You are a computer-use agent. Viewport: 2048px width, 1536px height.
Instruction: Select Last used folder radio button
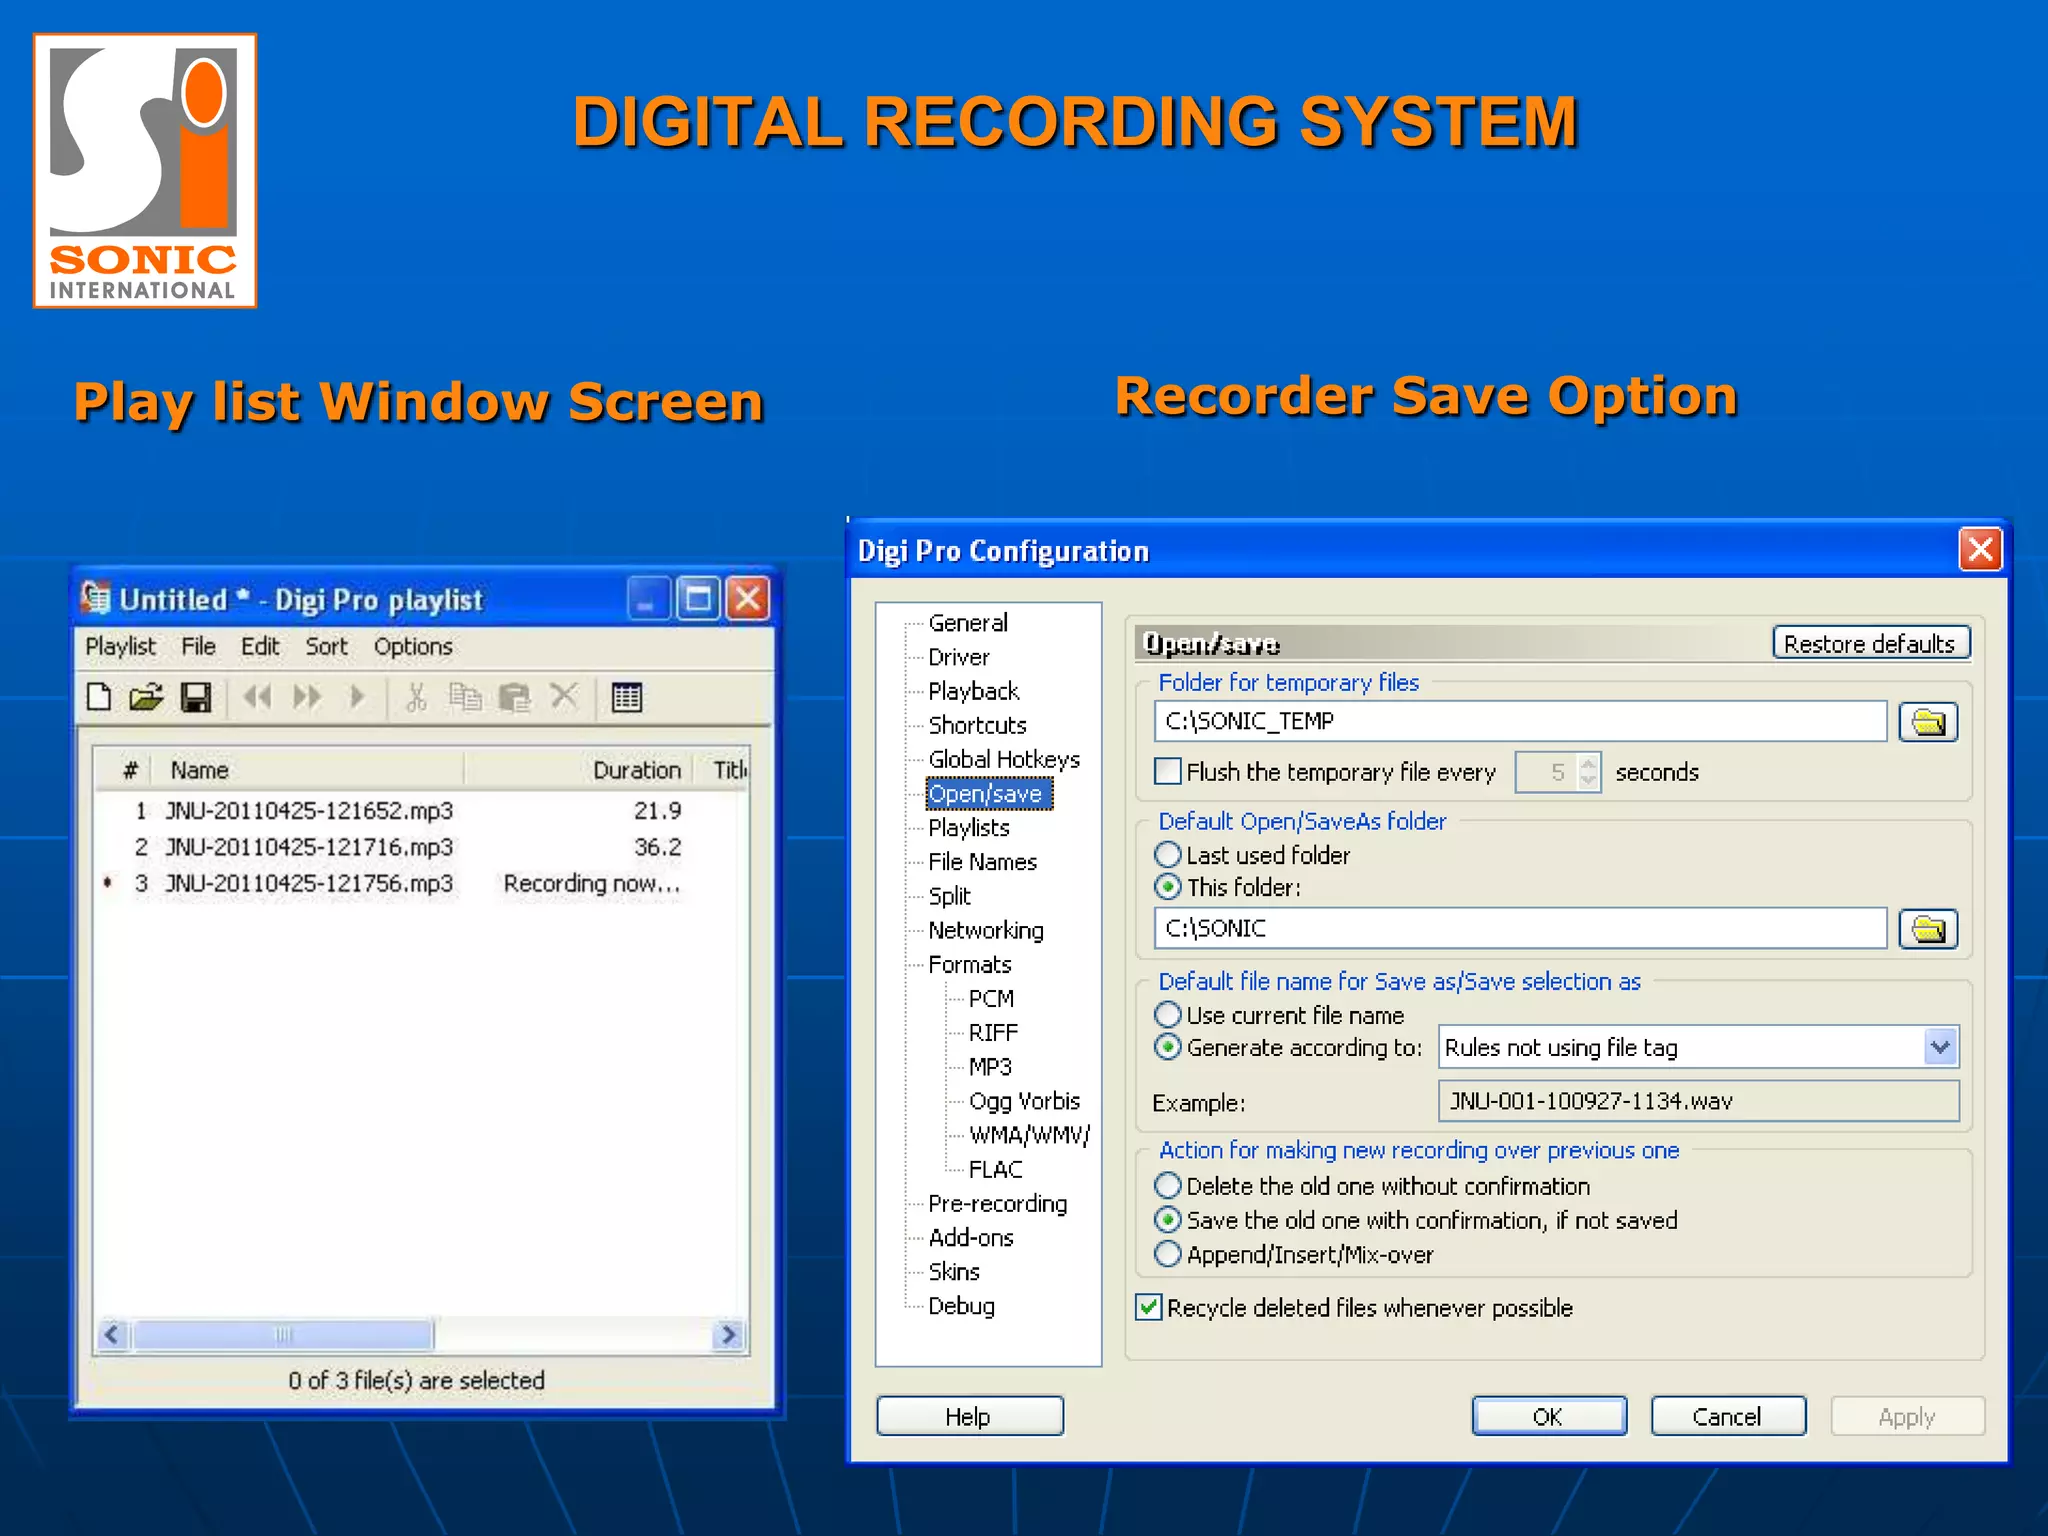click(1168, 854)
